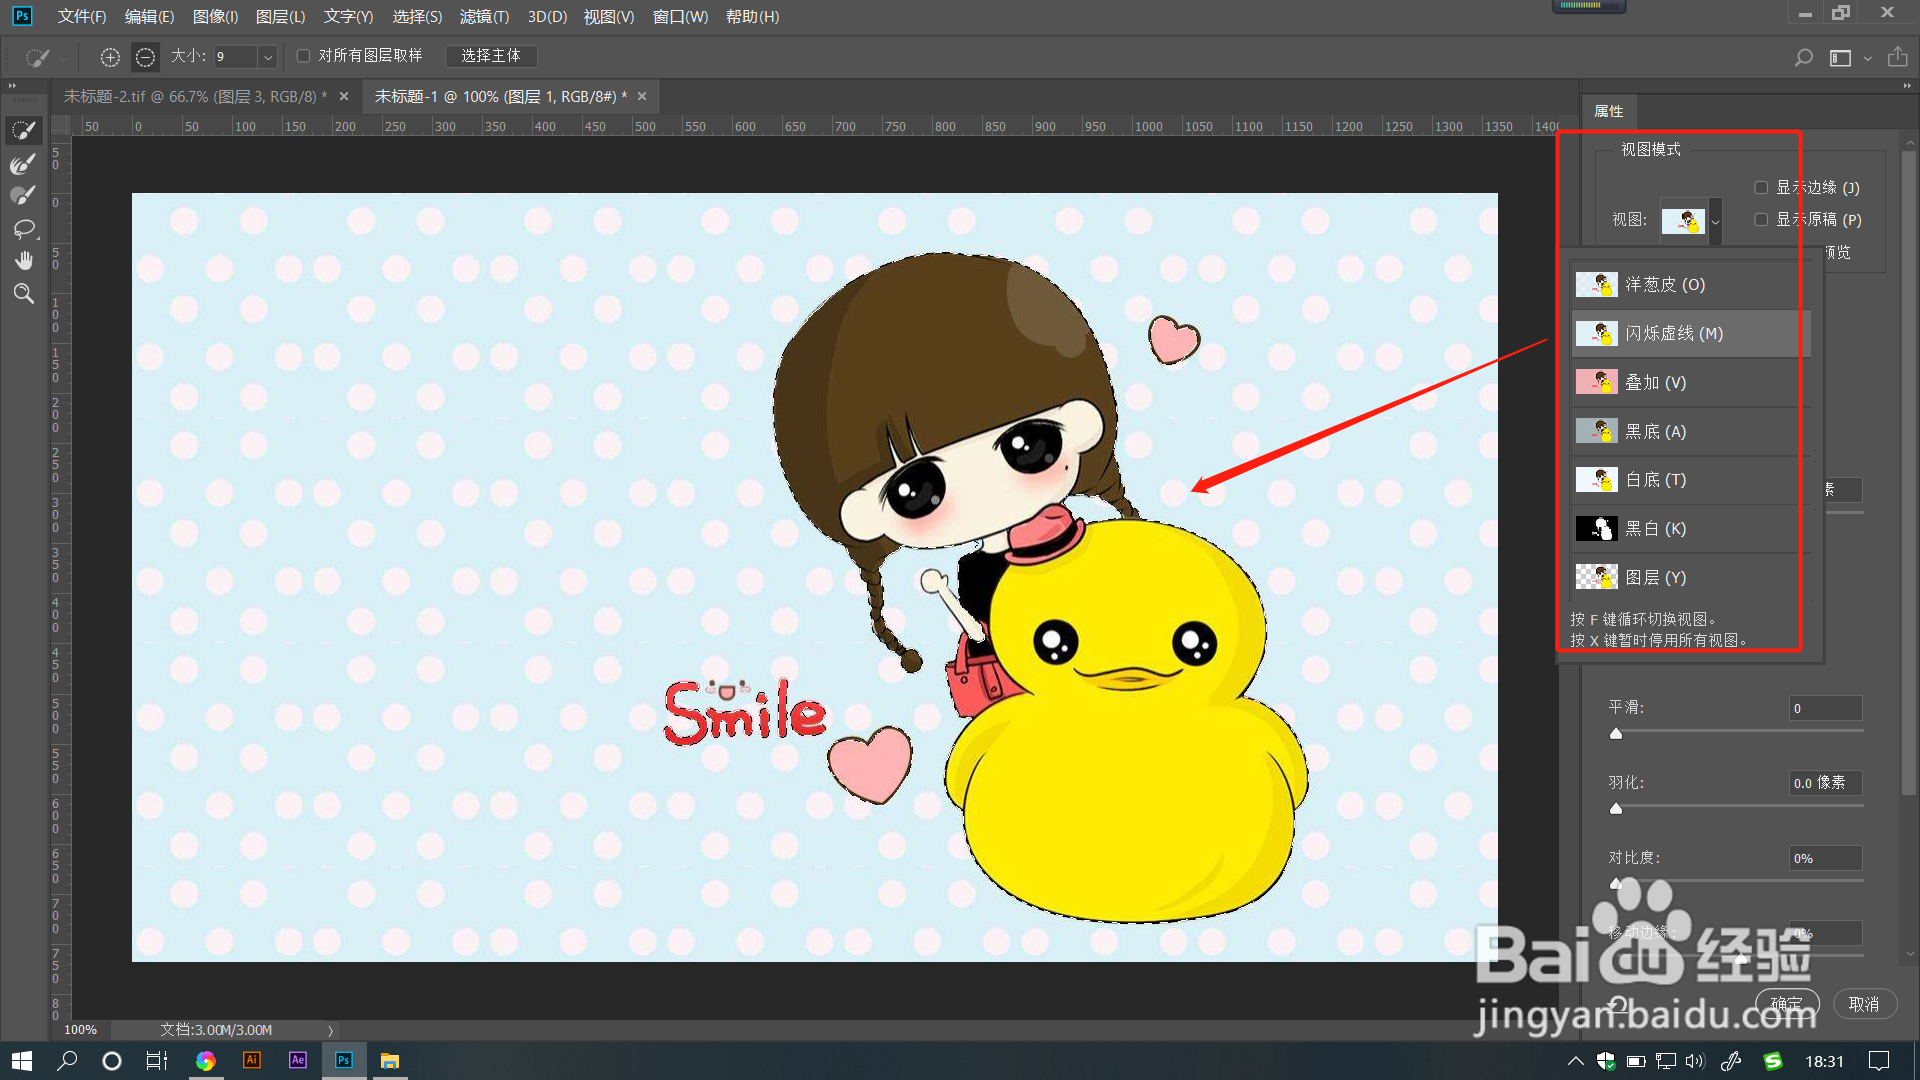The image size is (1920, 1080).
Task: Collapse the properties panel double arrow
Action: pos(1907,86)
